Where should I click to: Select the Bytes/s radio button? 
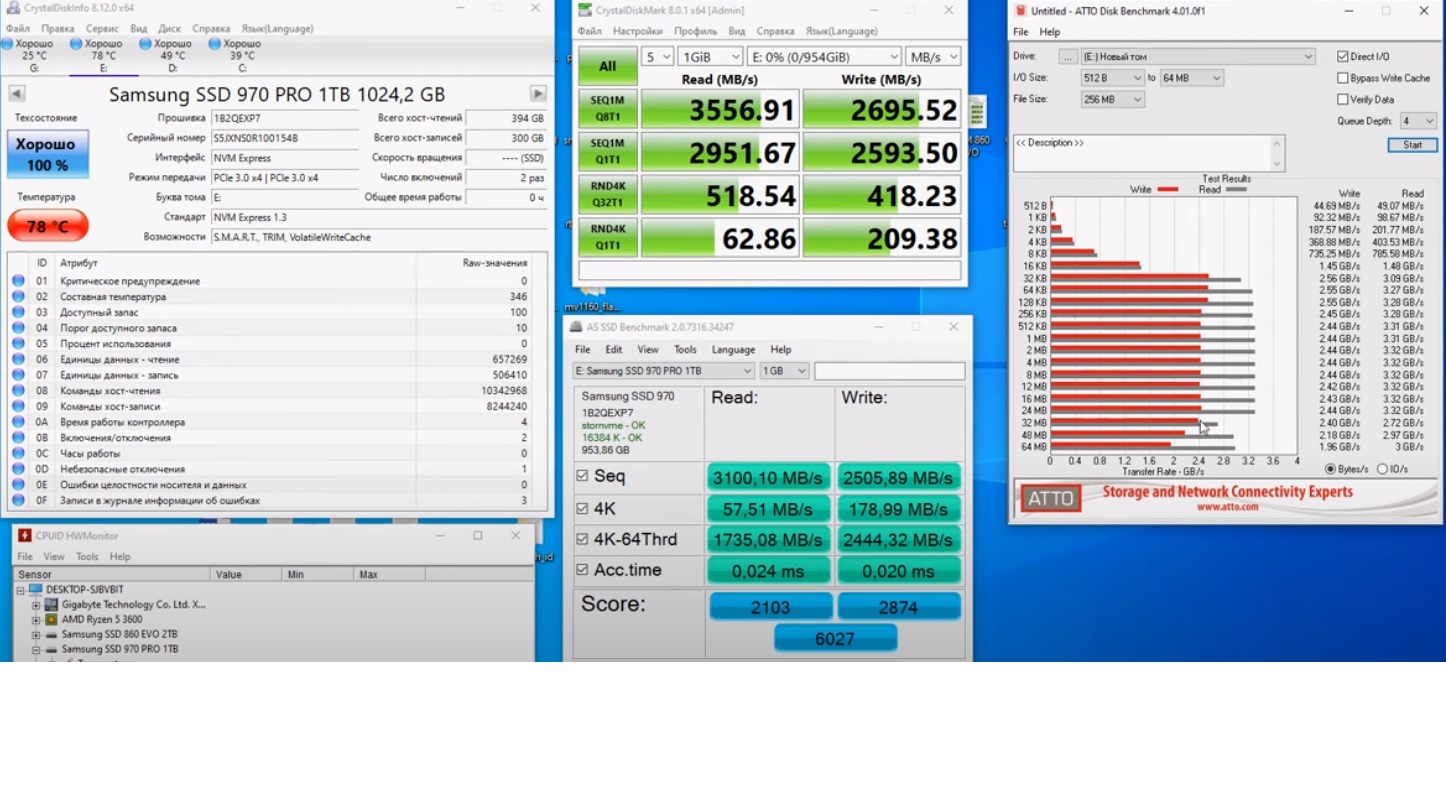click(x=1330, y=469)
